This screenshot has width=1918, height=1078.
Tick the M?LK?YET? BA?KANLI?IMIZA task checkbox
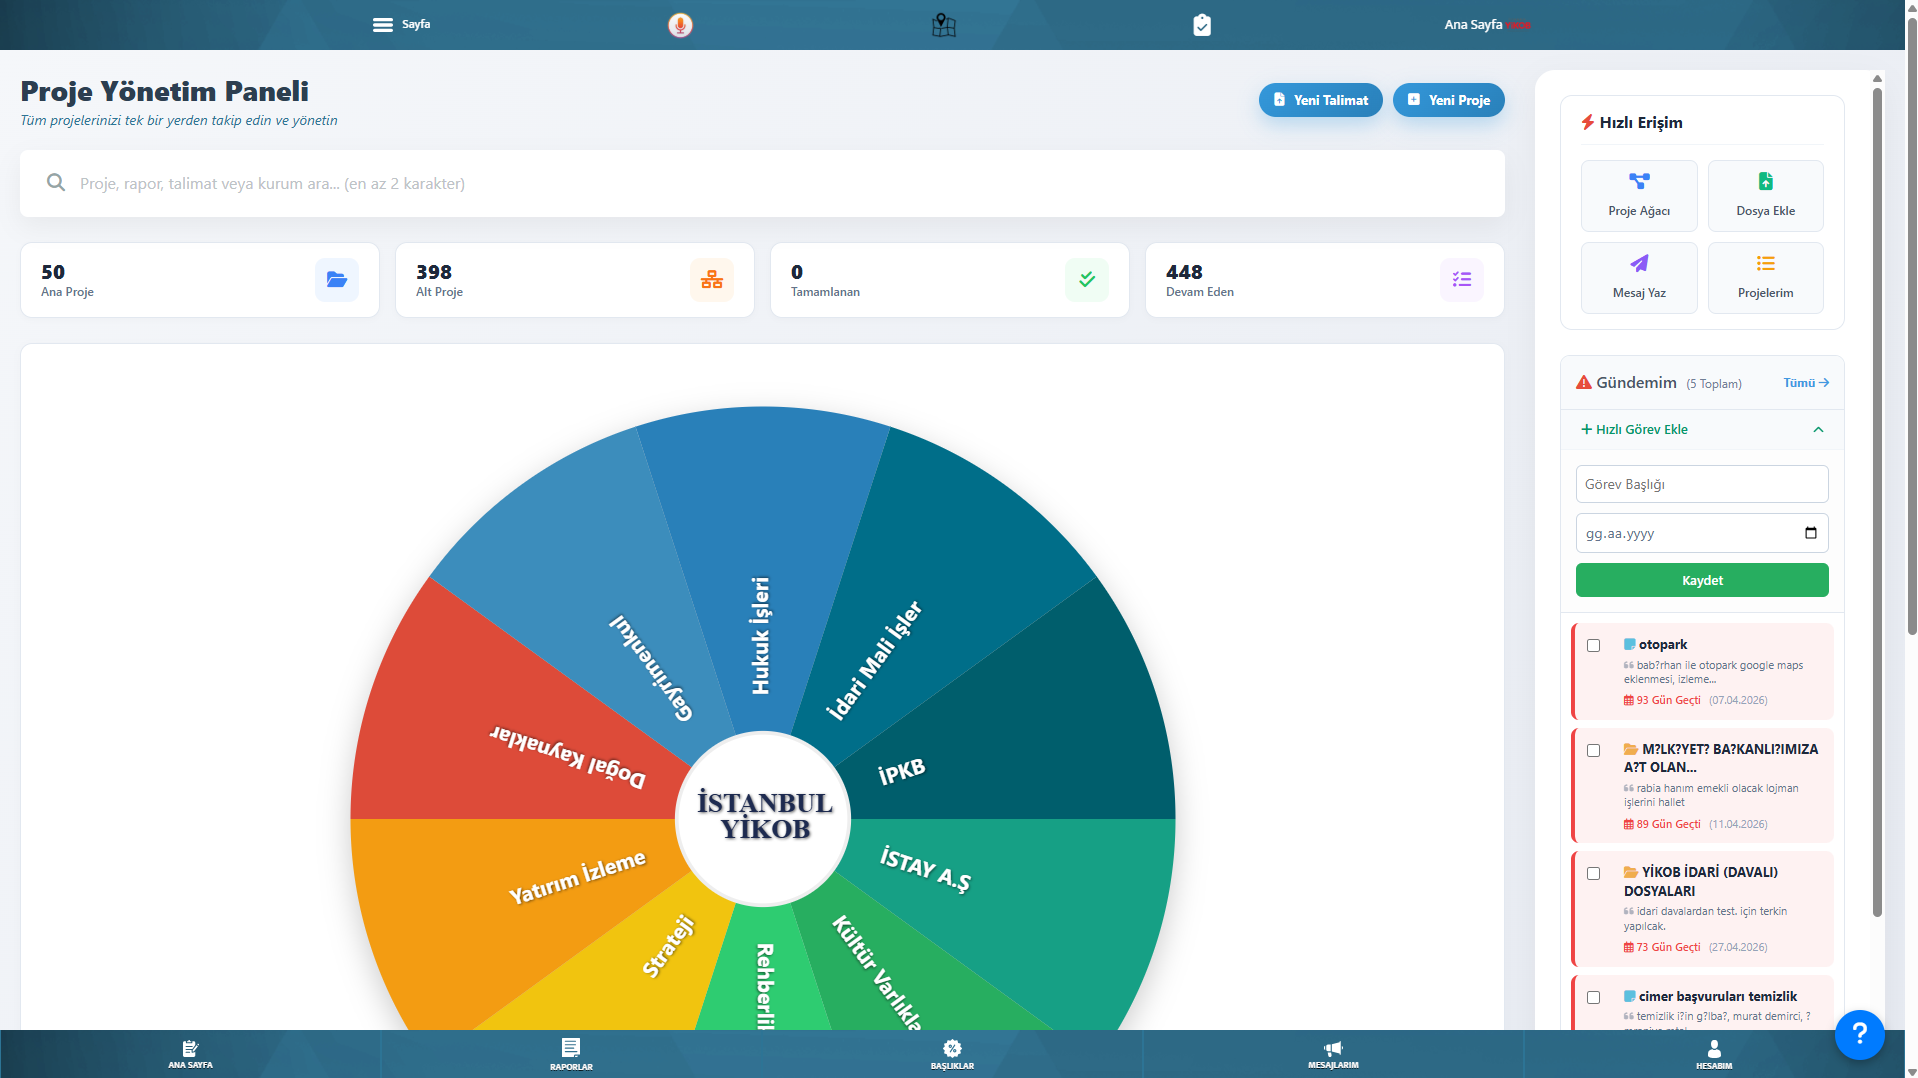coord(1593,751)
